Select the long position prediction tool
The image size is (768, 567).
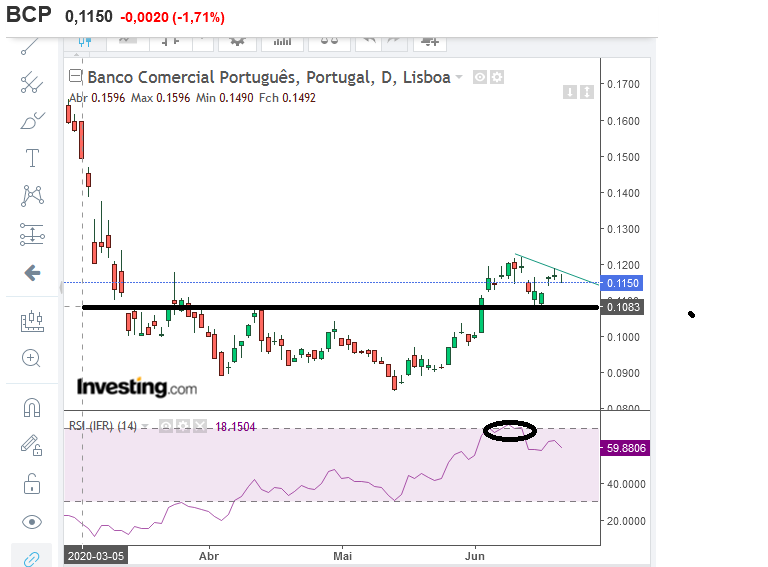(x=32, y=234)
